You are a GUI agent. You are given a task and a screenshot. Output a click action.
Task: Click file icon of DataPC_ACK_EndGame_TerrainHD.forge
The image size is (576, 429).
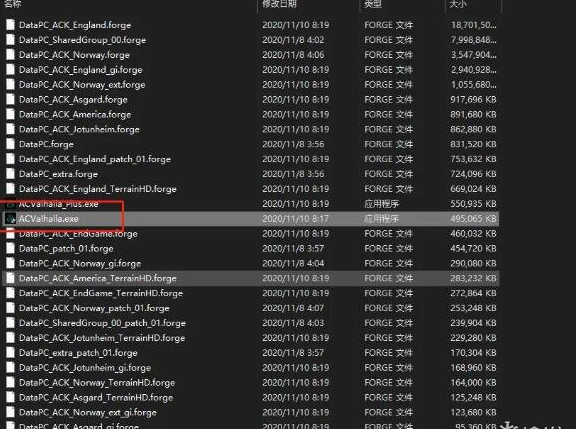(11, 293)
